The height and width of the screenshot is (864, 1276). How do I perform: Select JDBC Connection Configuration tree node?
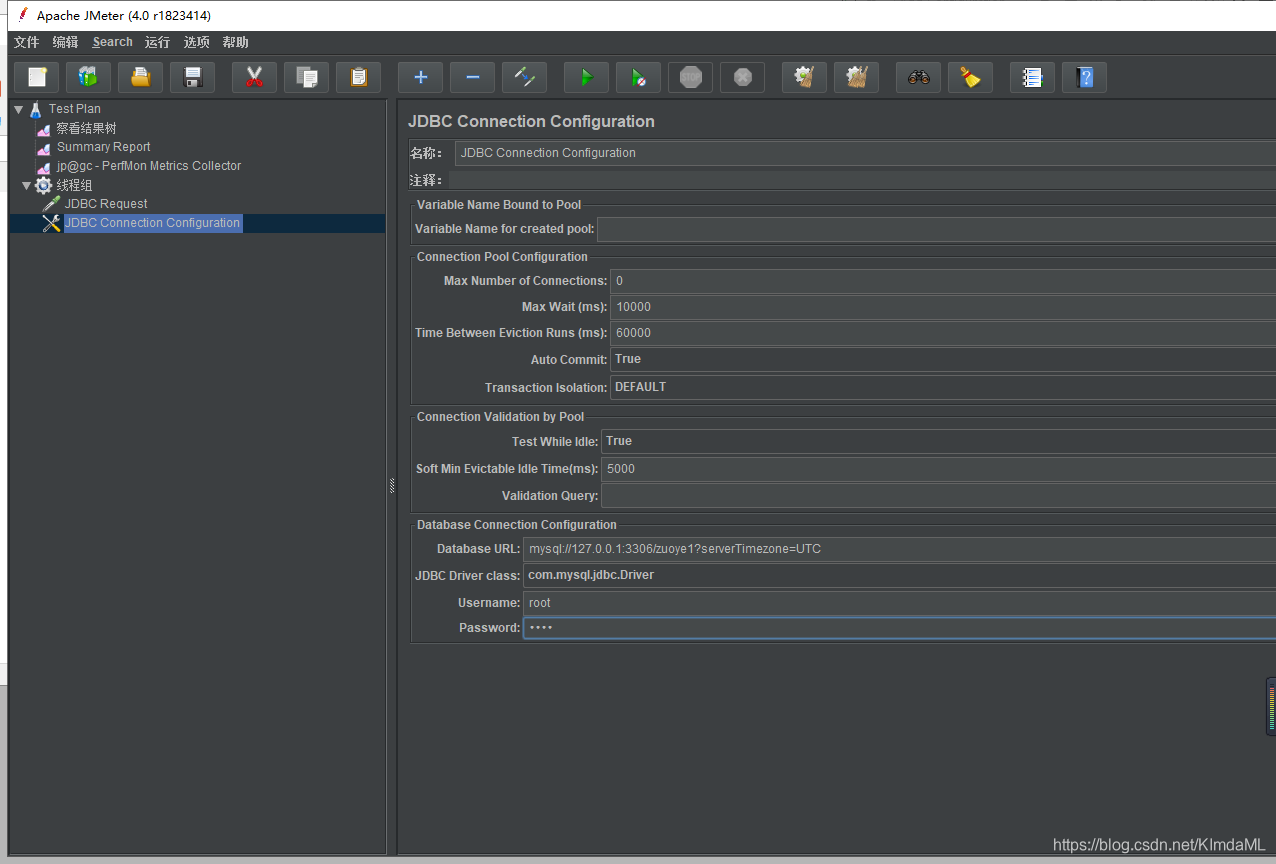pos(153,223)
